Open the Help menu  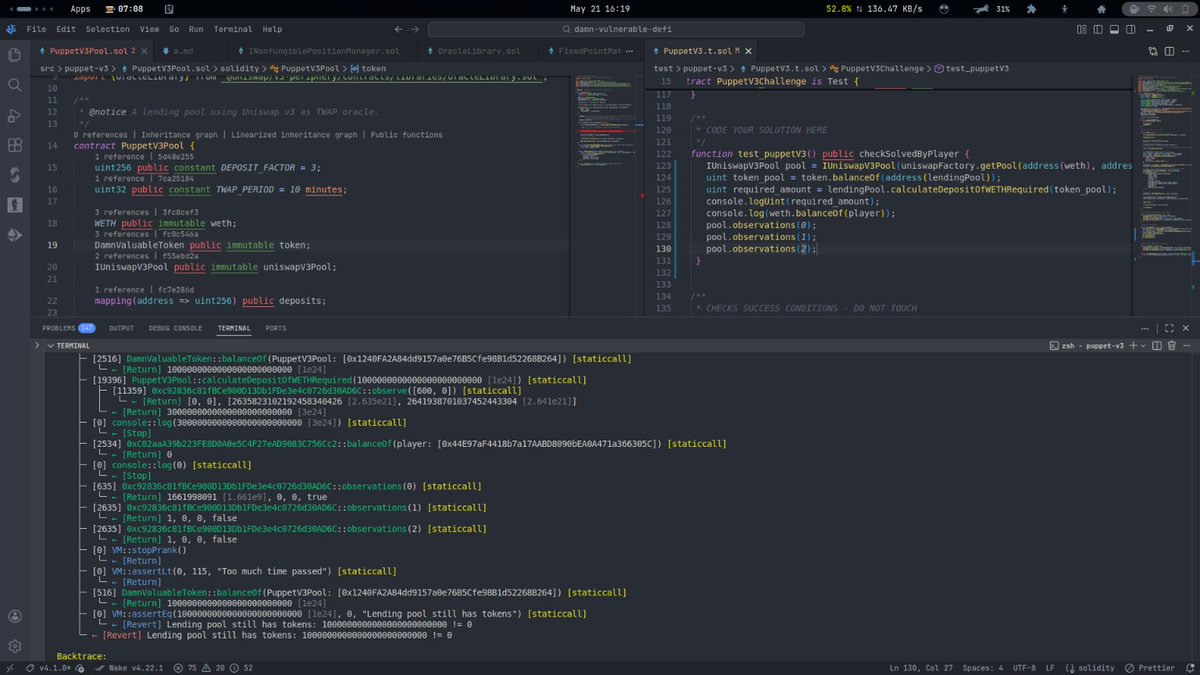pos(272,30)
